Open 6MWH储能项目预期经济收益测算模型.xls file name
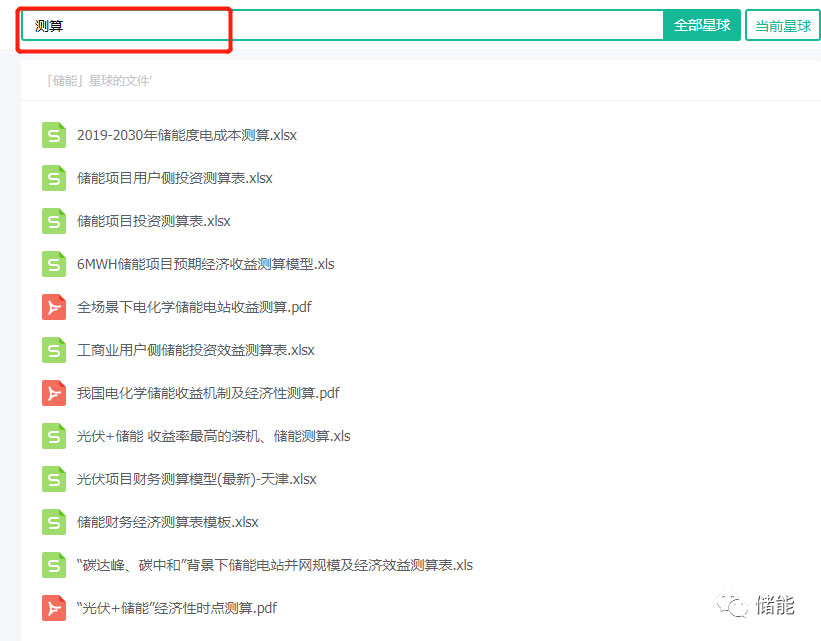Viewport: 821px width, 641px height. tap(205, 264)
